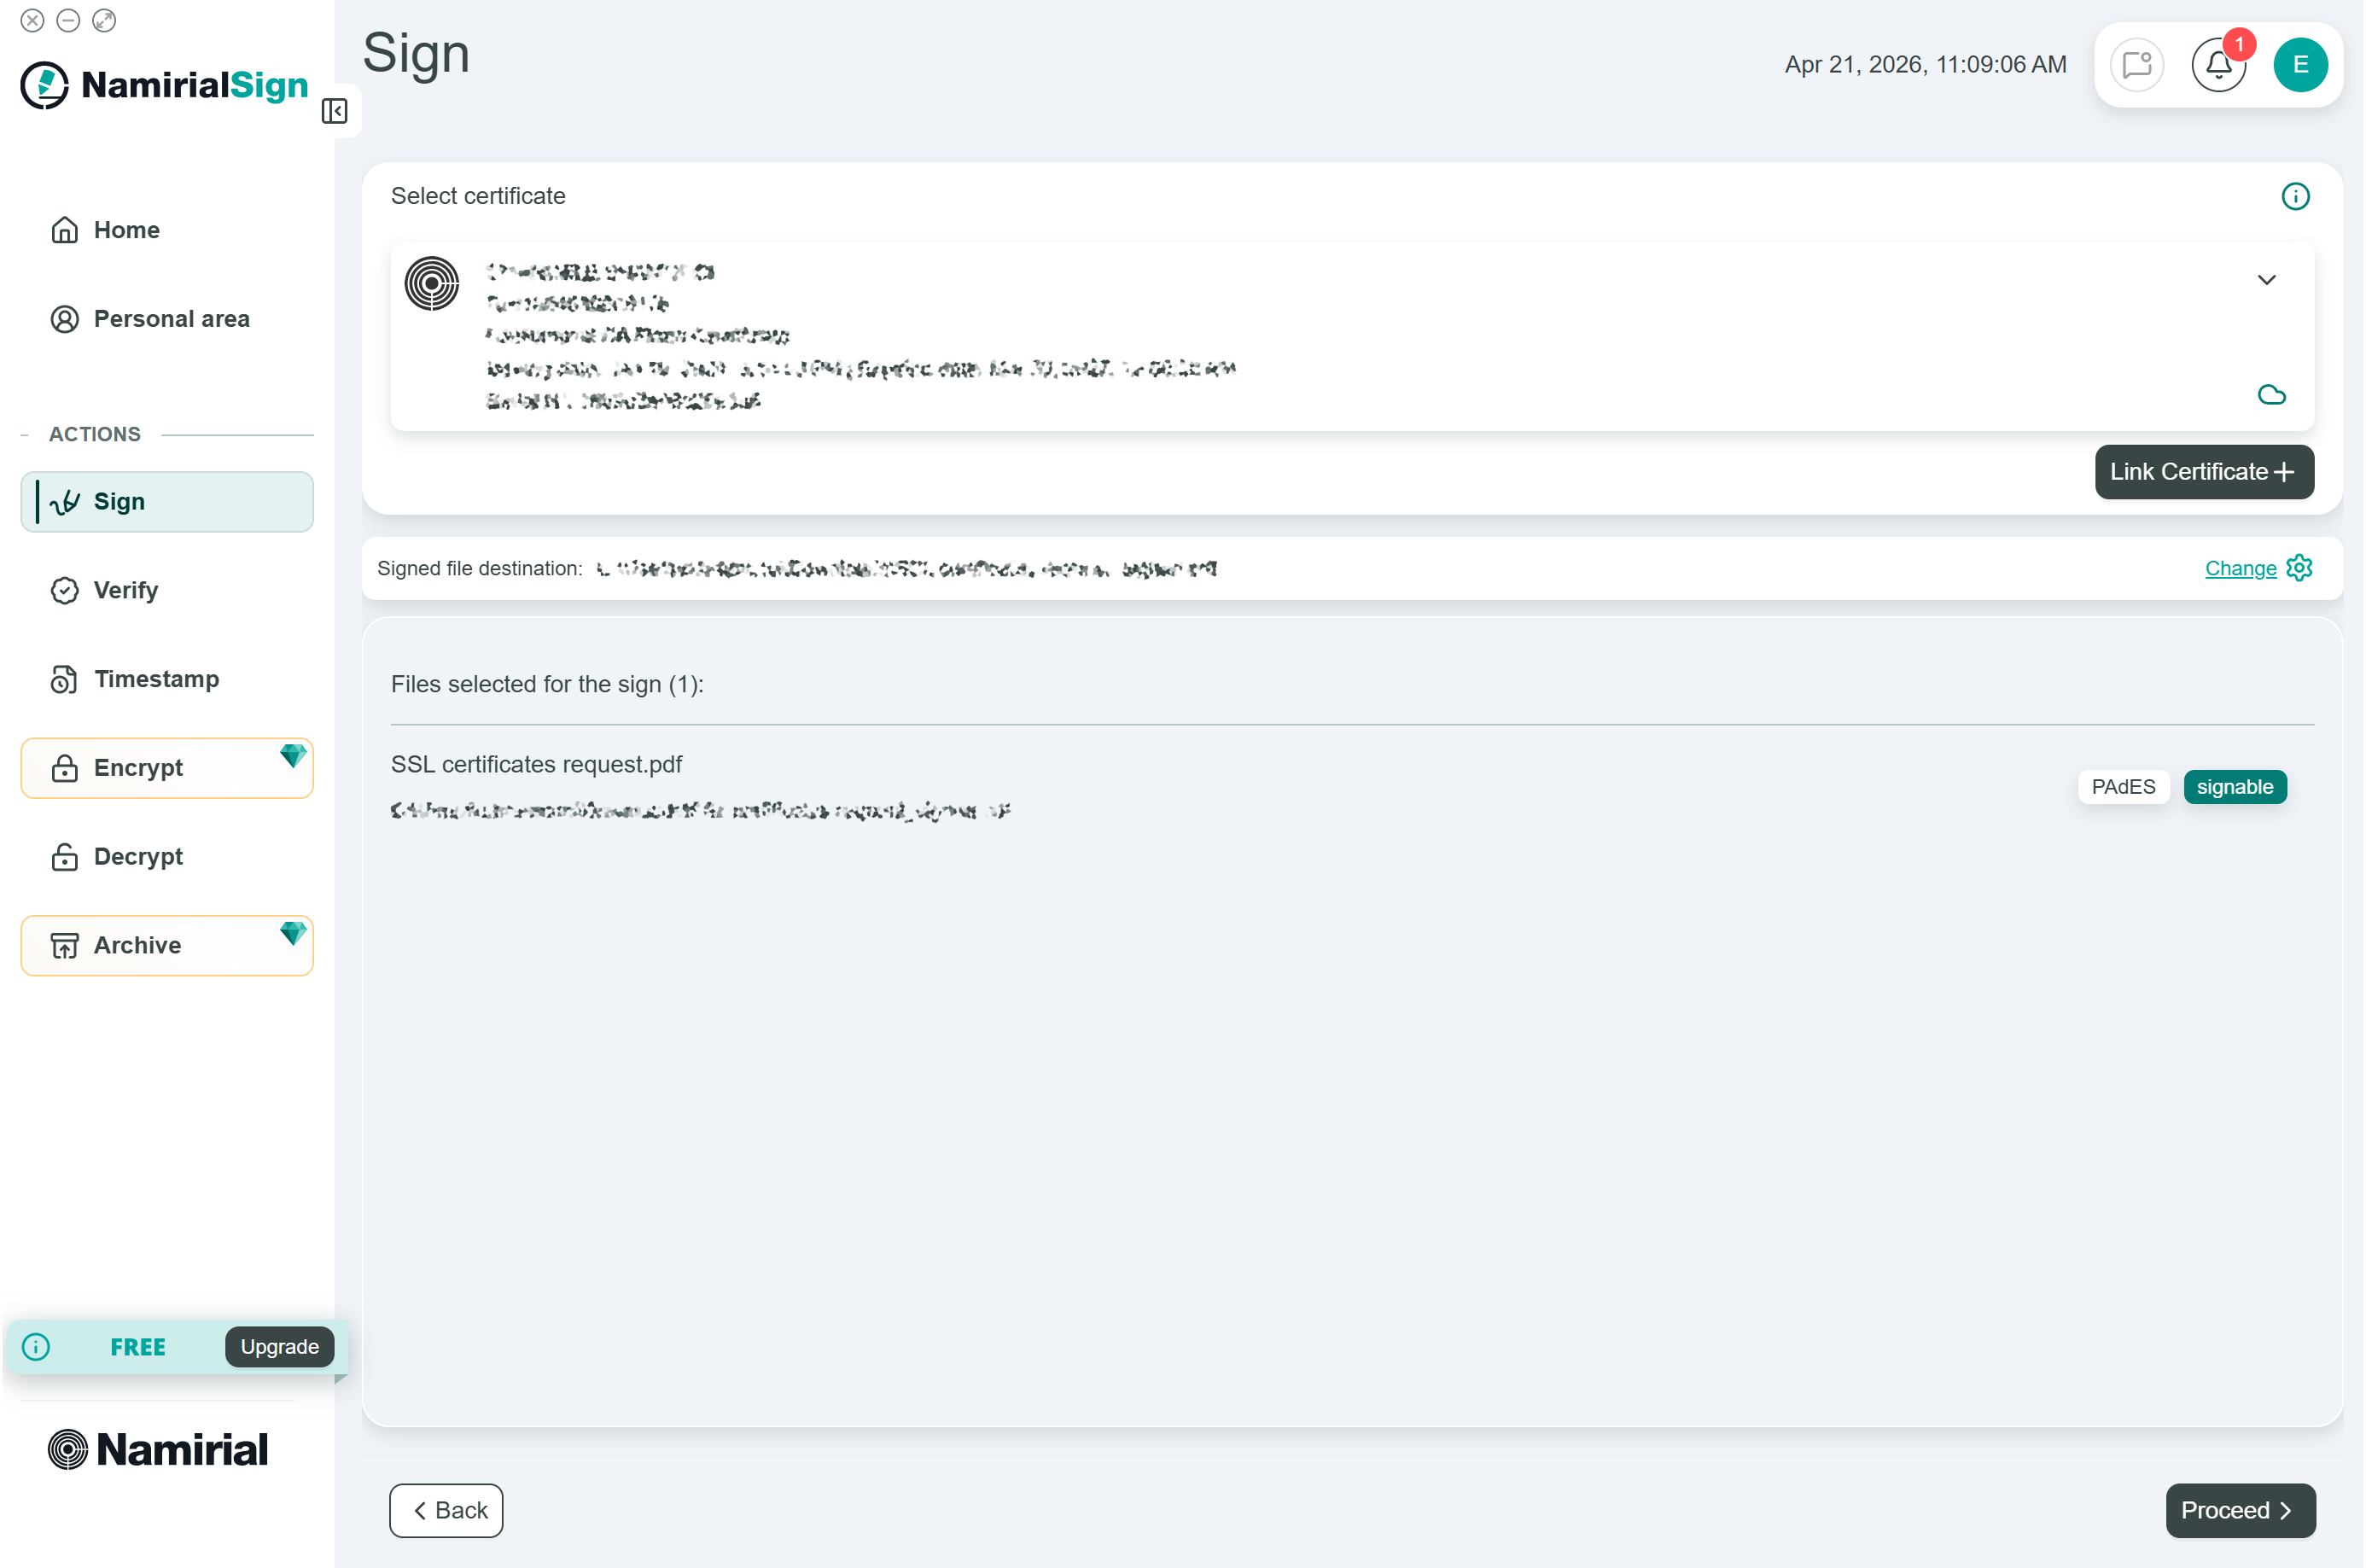Screen dimensions: 2366x1568
Task: Go to Personal area
Action: (171, 319)
